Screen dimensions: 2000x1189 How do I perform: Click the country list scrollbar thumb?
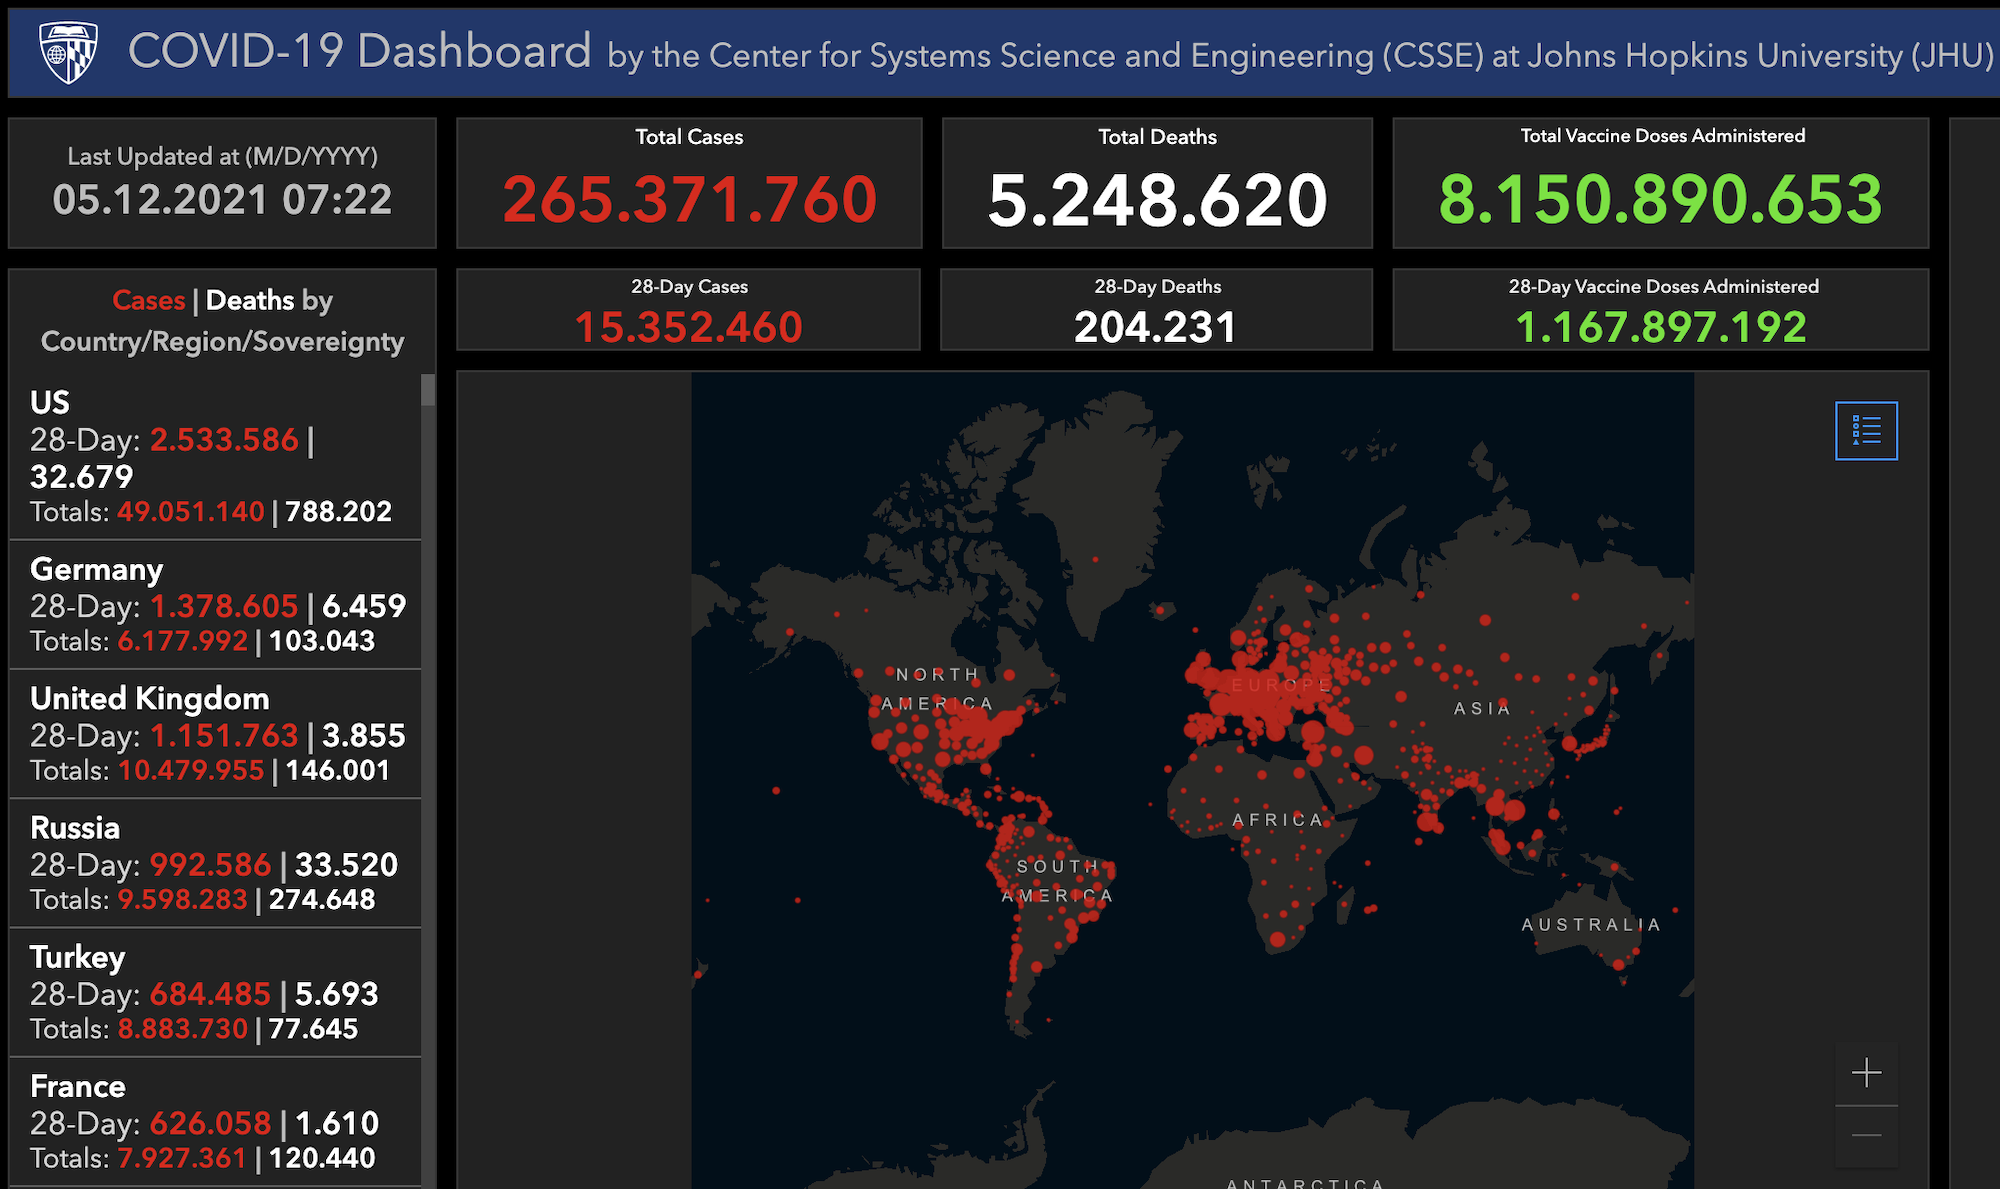click(x=428, y=390)
